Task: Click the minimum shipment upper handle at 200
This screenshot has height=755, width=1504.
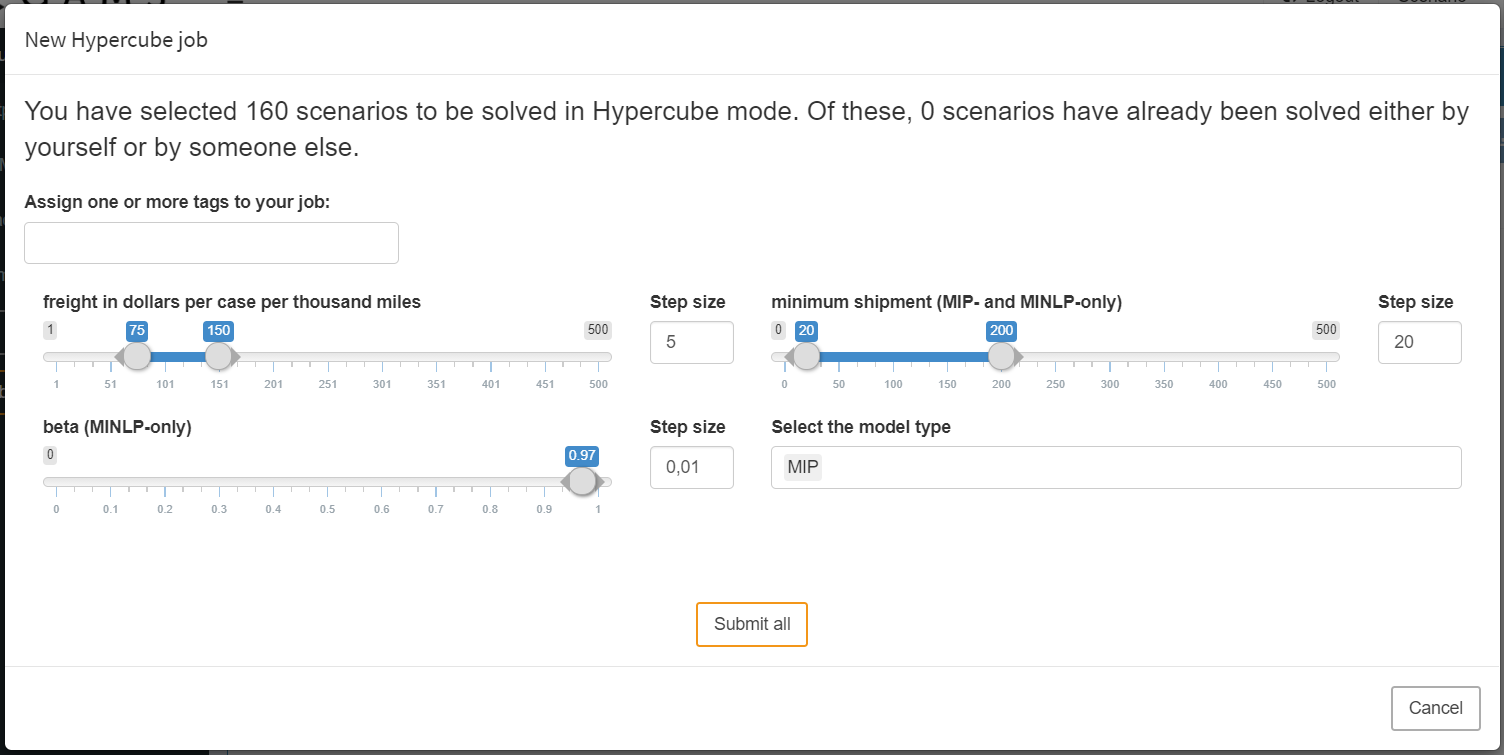Action: (1002, 355)
